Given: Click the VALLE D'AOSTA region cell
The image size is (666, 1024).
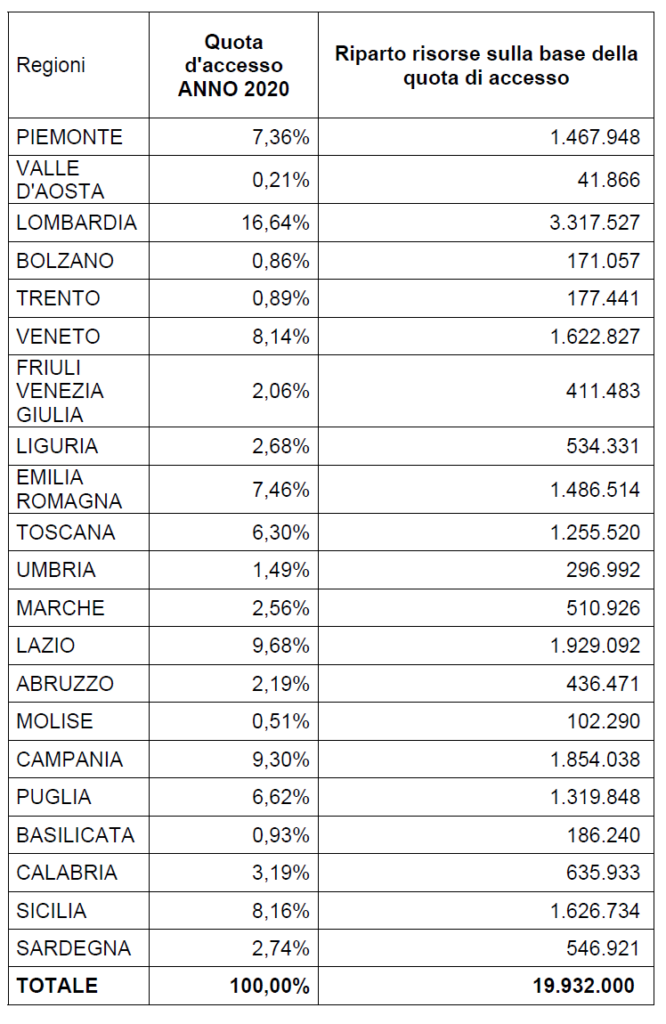Looking at the screenshot, I should point(60,179).
